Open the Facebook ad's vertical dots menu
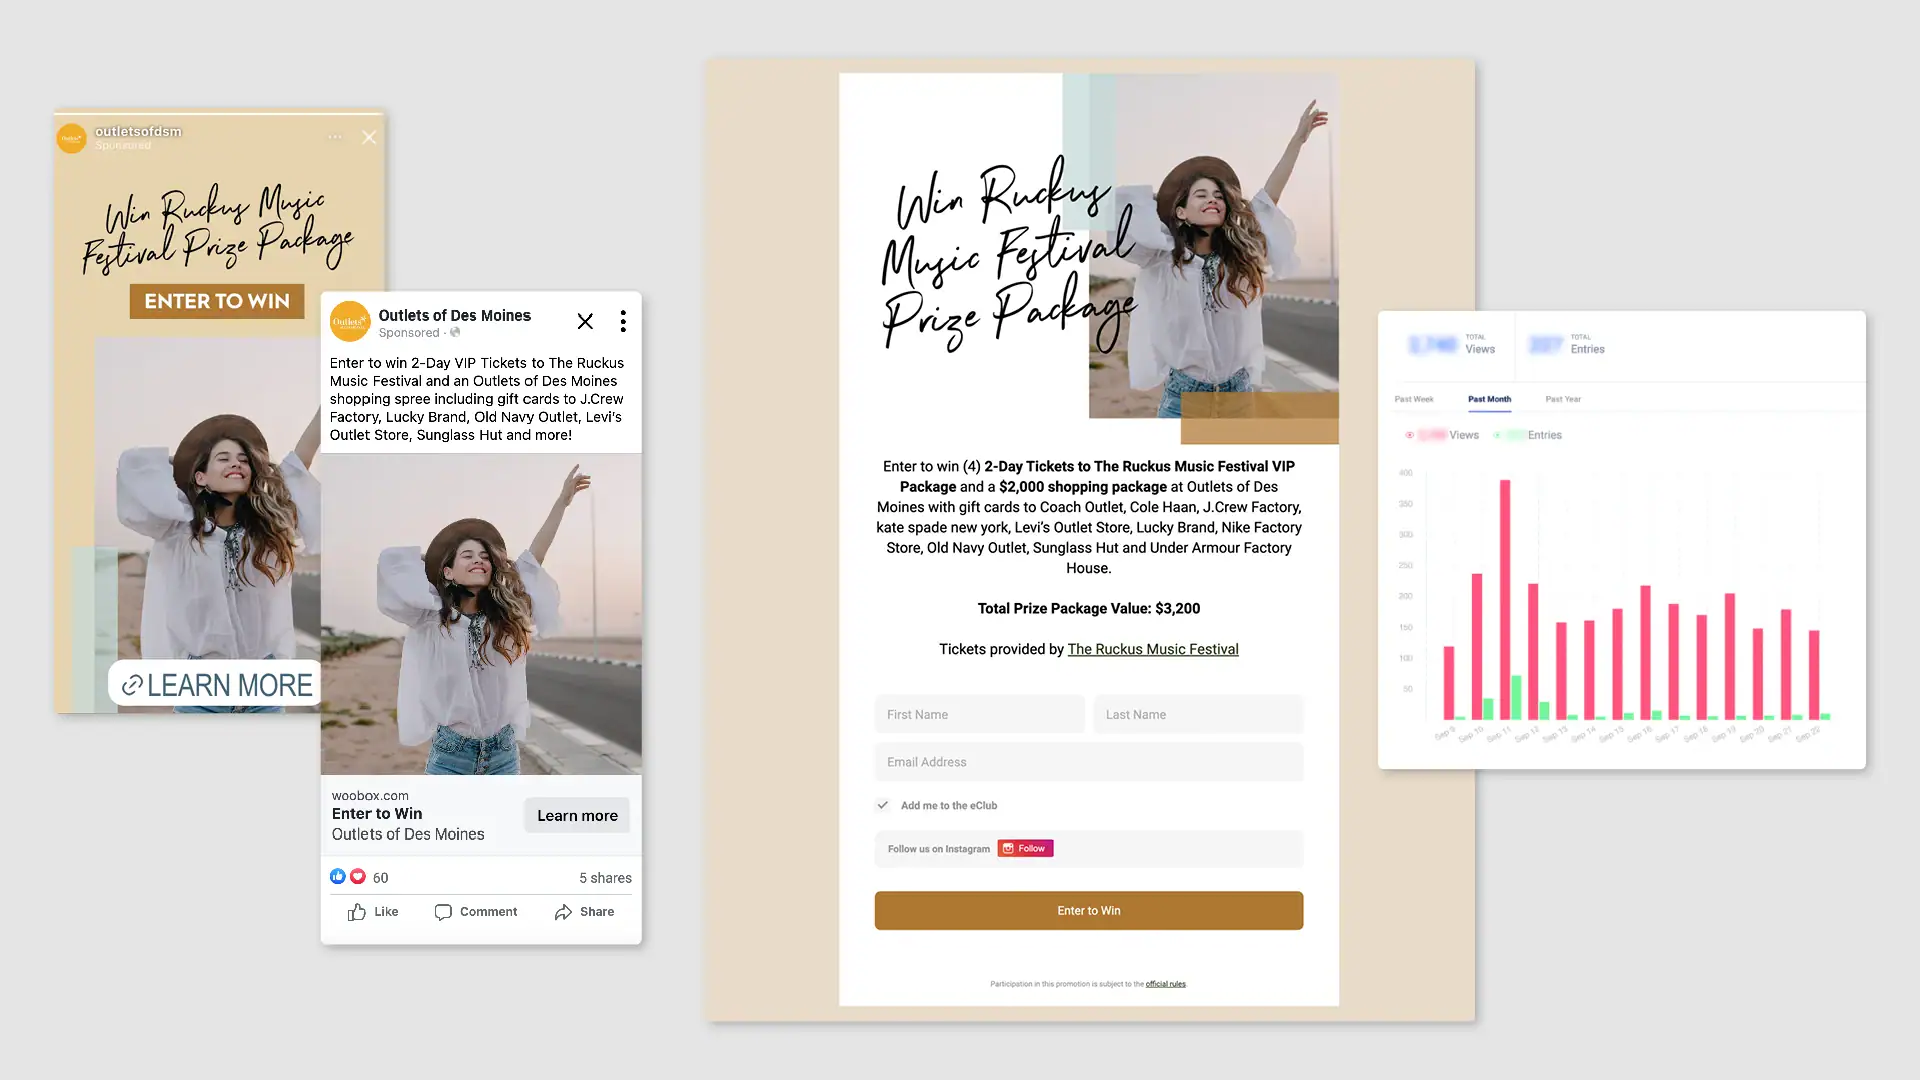This screenshot has height=1080, width=1920. pos(623,321)
